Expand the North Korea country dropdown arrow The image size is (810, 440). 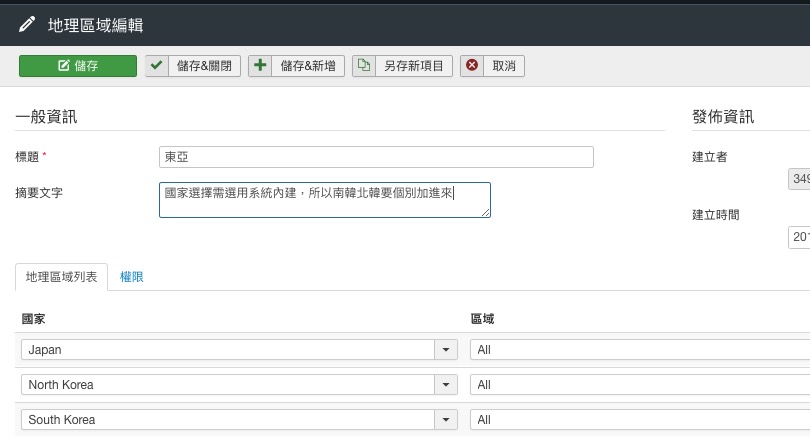coord(445,385)
